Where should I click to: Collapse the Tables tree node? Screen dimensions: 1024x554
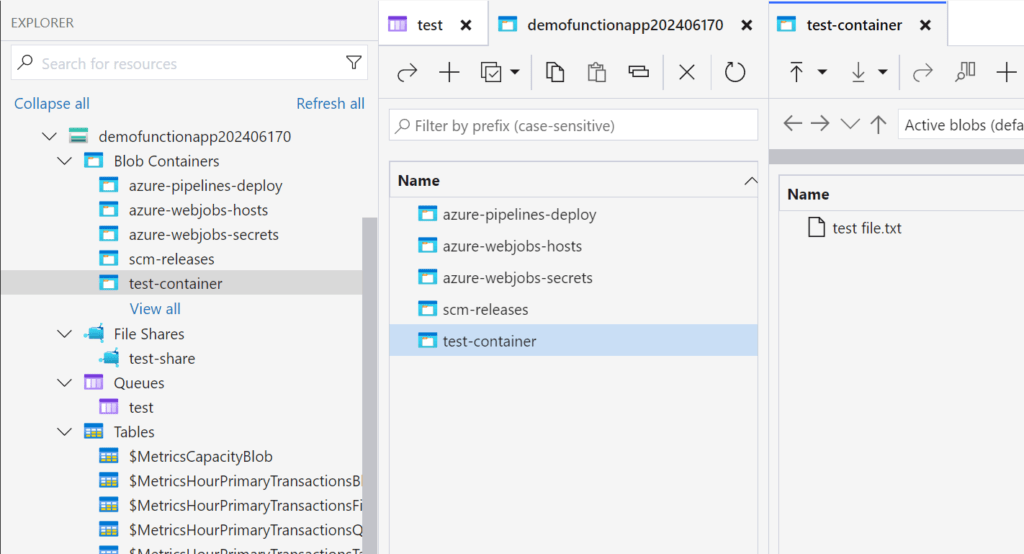click(65, 432)
